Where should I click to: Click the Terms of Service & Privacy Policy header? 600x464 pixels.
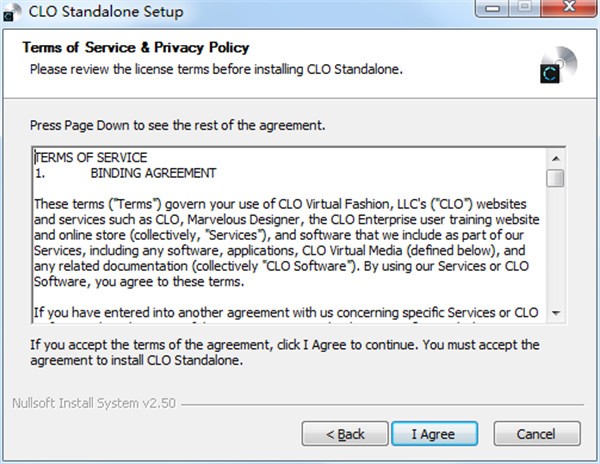coord(136,48)
